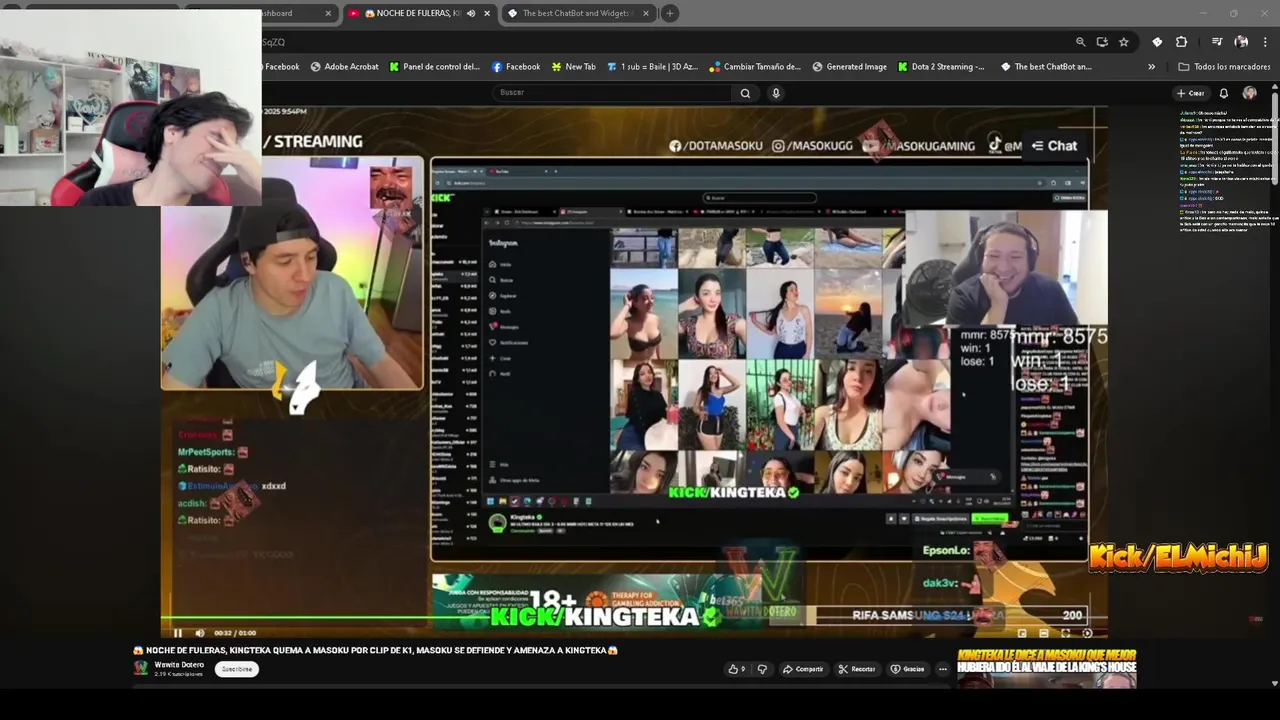Open the Compartir share option
The image size is (1280, 720).
(x=804, y=669)
